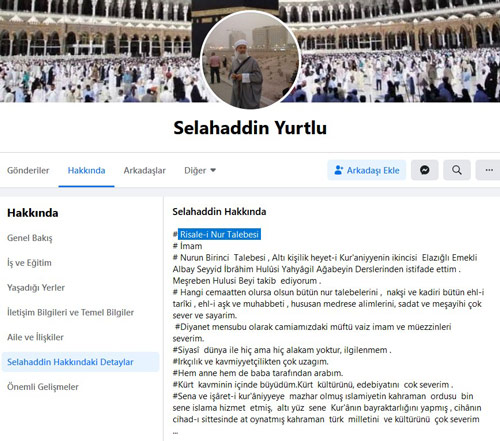This screenshot has height=441, width=500.
Task: Search this profile with the magnifier icon
Action: [457, 170]
